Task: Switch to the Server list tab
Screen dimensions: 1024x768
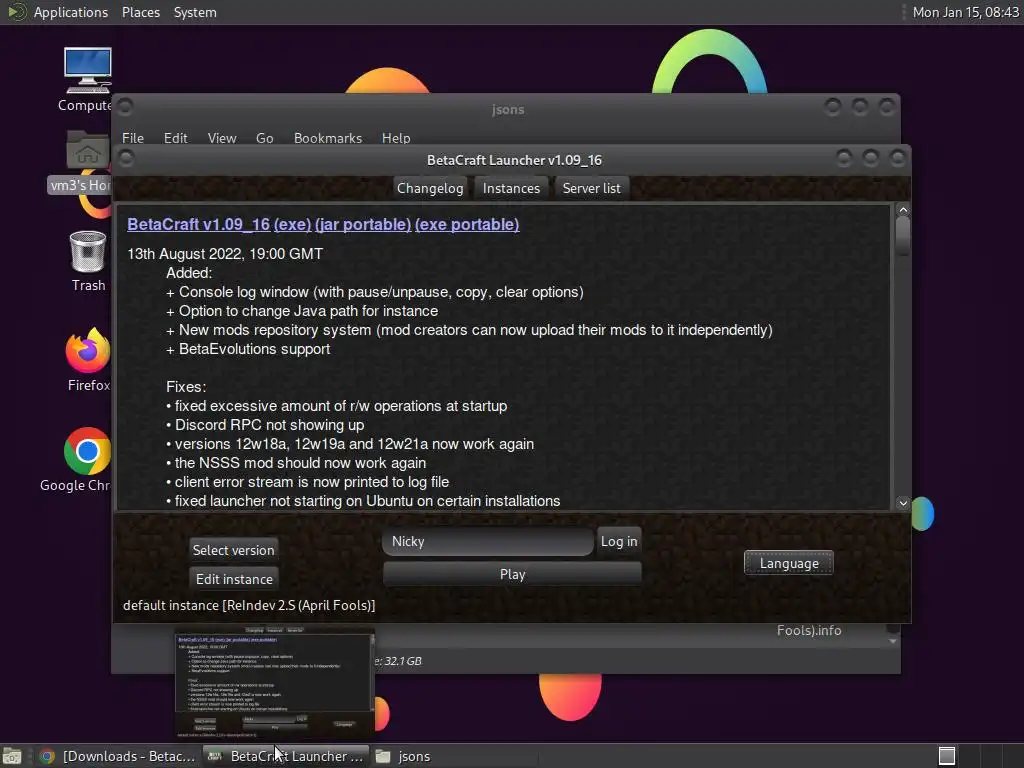Action: [591, 188]
